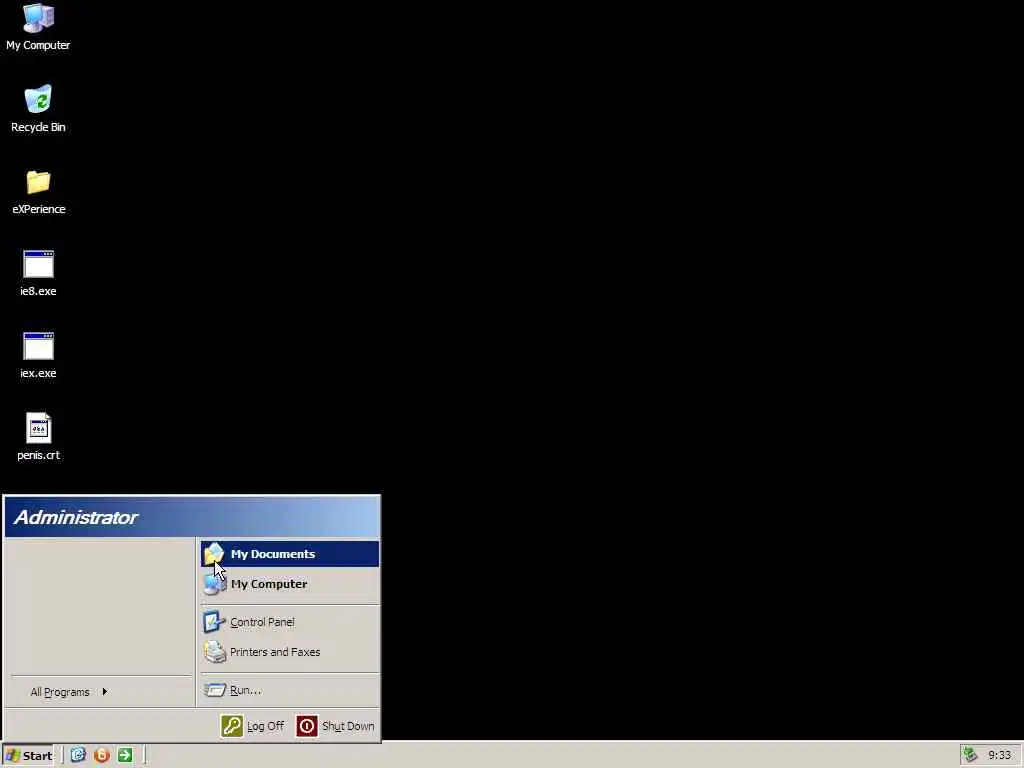Select the ie8.exe desktop file
Screen dimensions: 1024x768
click(38, 273)
